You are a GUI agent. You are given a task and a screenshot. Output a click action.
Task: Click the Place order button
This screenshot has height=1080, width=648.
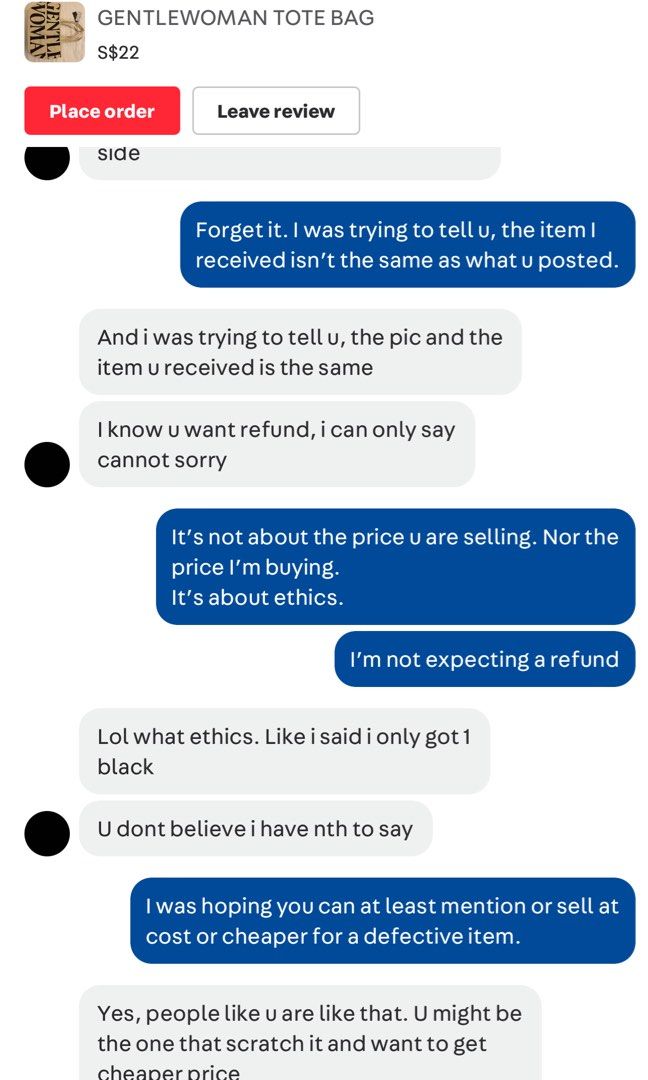click(x=102, y=111)
